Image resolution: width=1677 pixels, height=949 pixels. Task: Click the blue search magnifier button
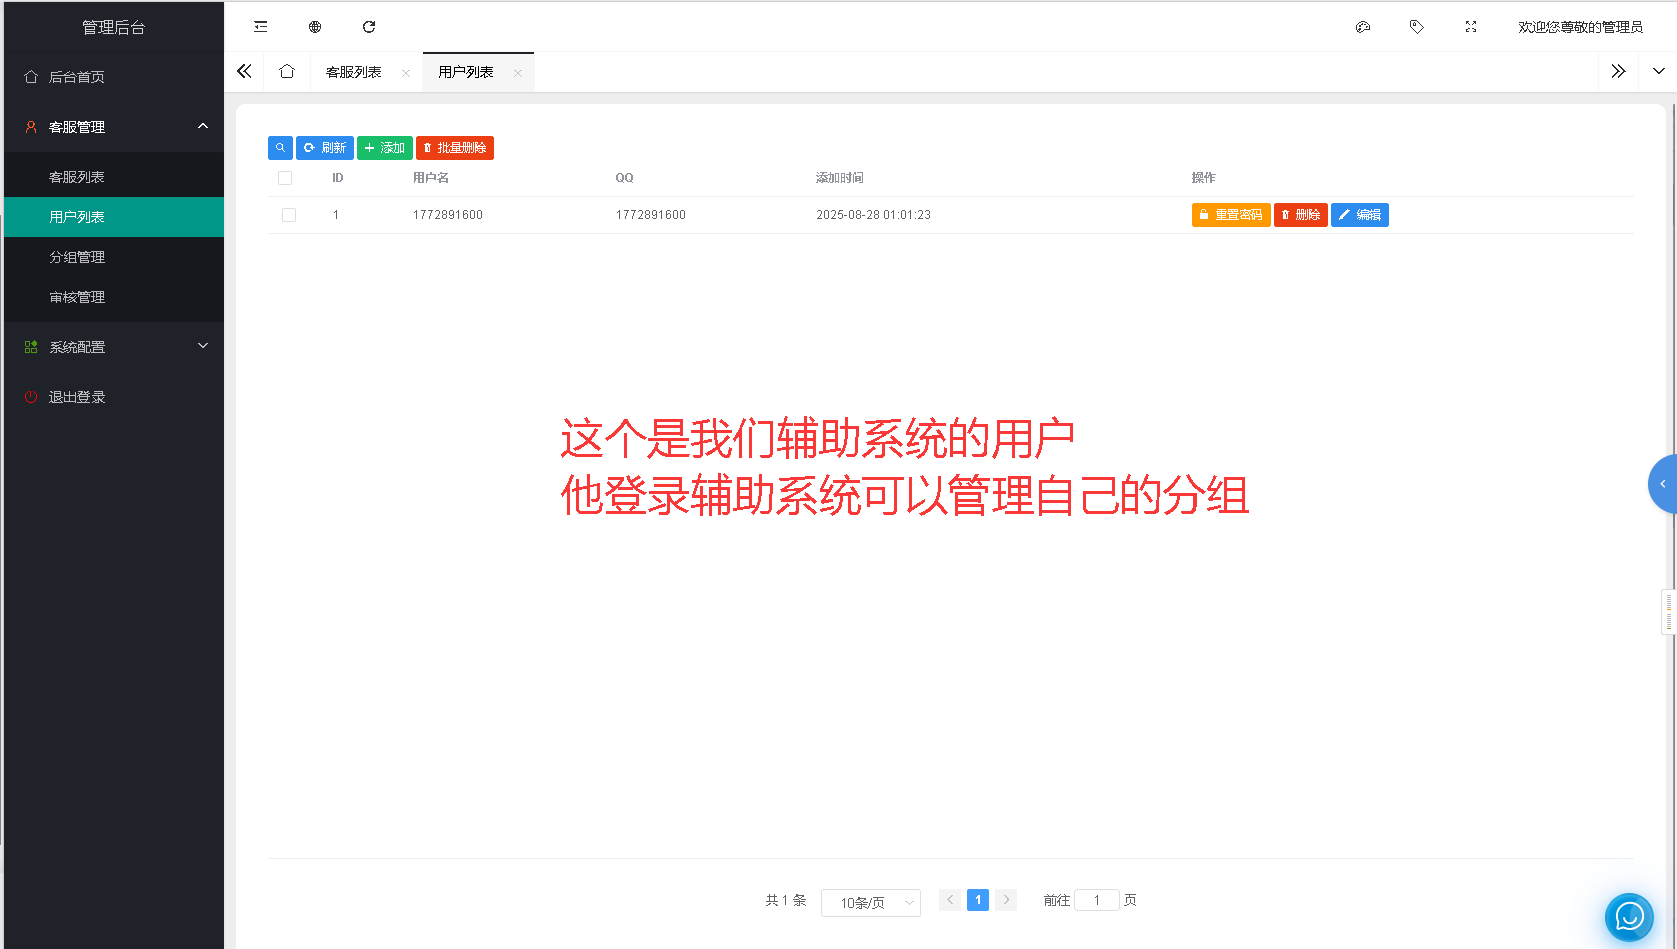coord(280,147)
